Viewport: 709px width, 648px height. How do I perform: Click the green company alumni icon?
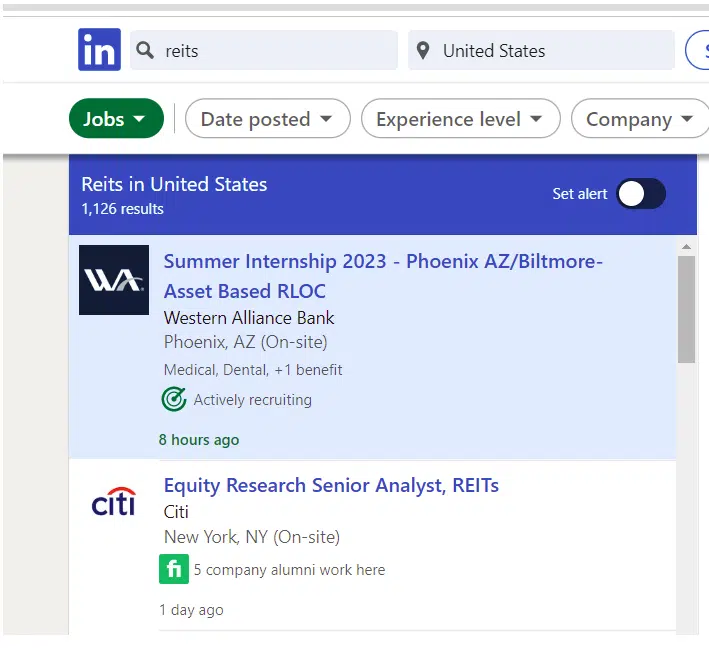click(x=174, y=570)
